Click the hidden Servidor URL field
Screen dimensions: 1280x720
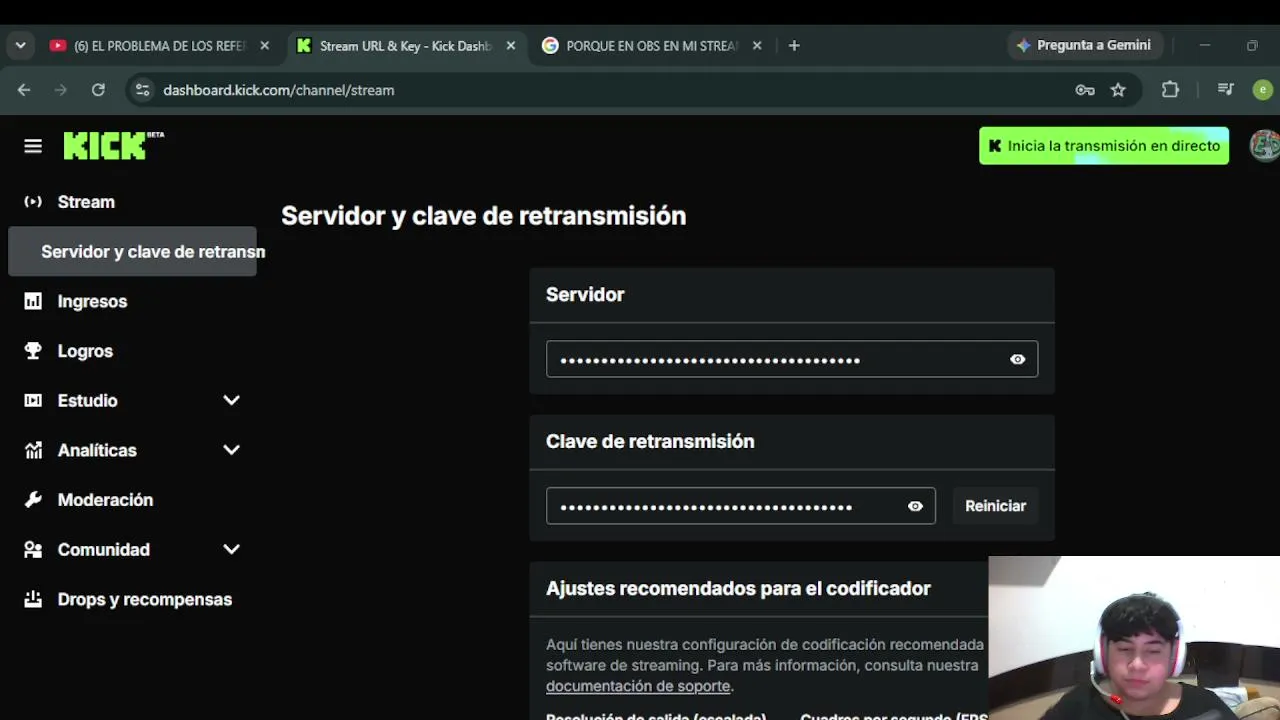pyautogui.click(x=792, y=359)
